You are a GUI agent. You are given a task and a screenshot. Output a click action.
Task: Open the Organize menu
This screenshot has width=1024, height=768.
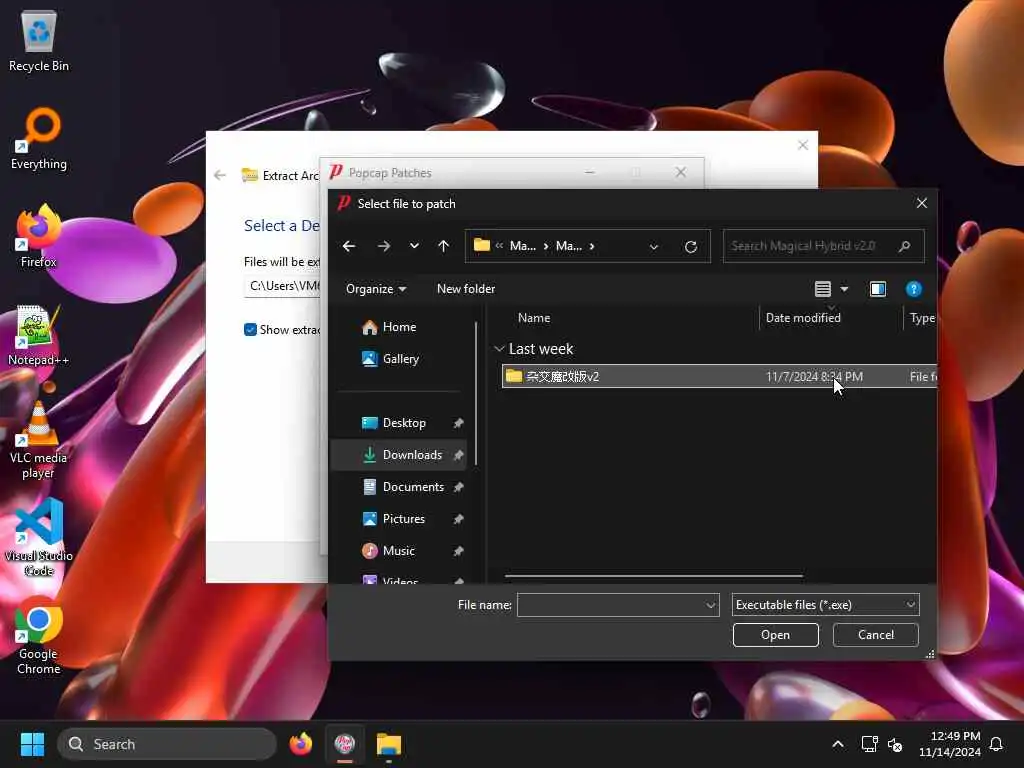[x=376, y=289]
